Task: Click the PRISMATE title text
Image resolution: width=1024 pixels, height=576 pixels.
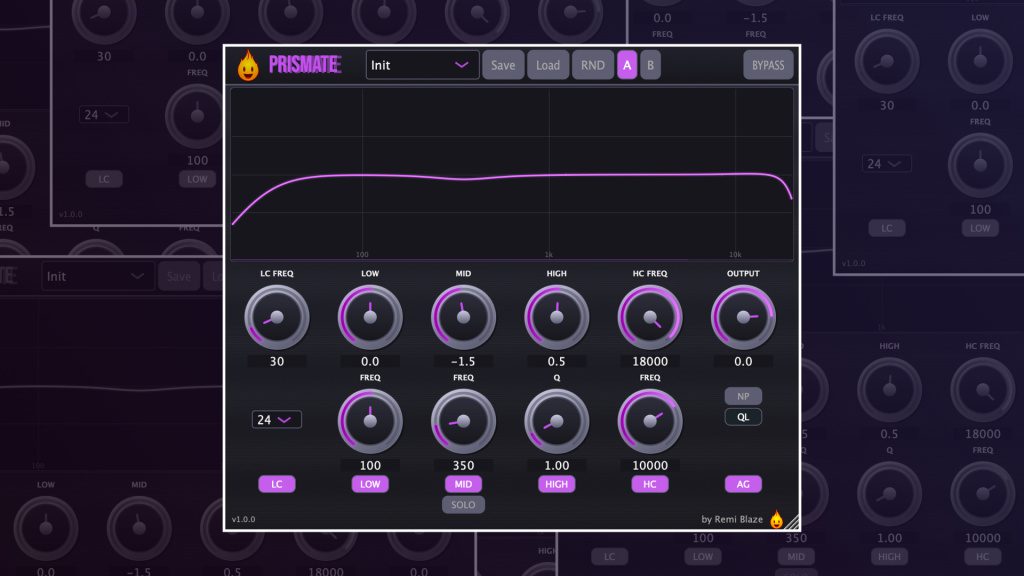Action: [305, 65]
